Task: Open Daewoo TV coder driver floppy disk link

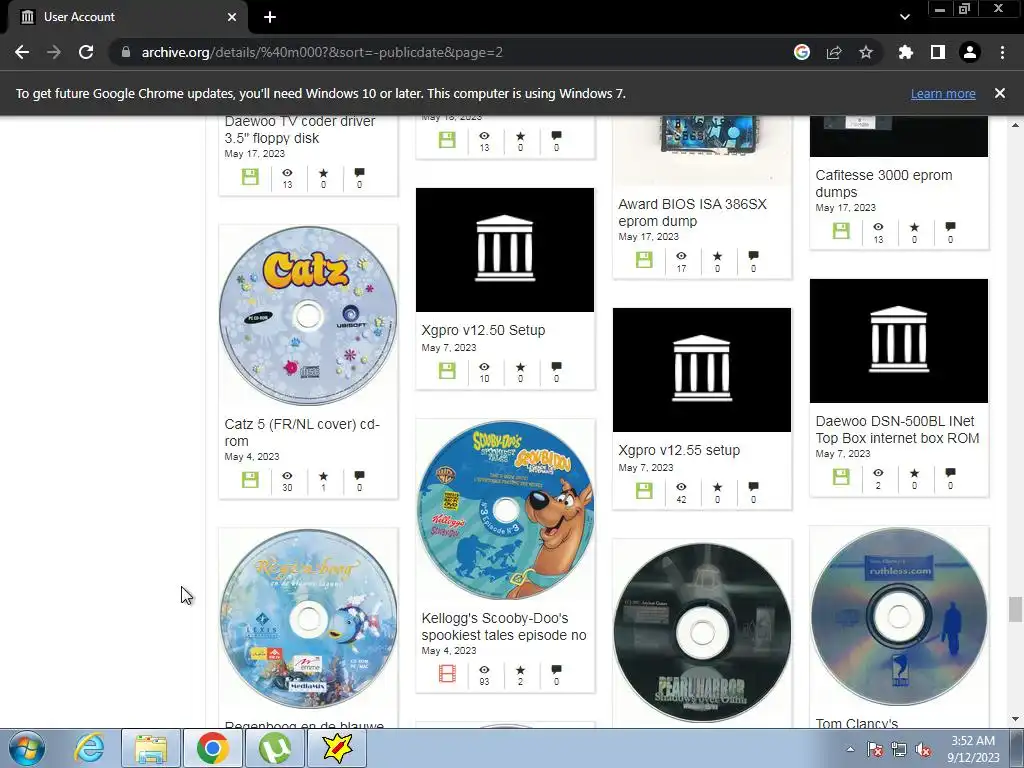Action: [x=300, y=130]
